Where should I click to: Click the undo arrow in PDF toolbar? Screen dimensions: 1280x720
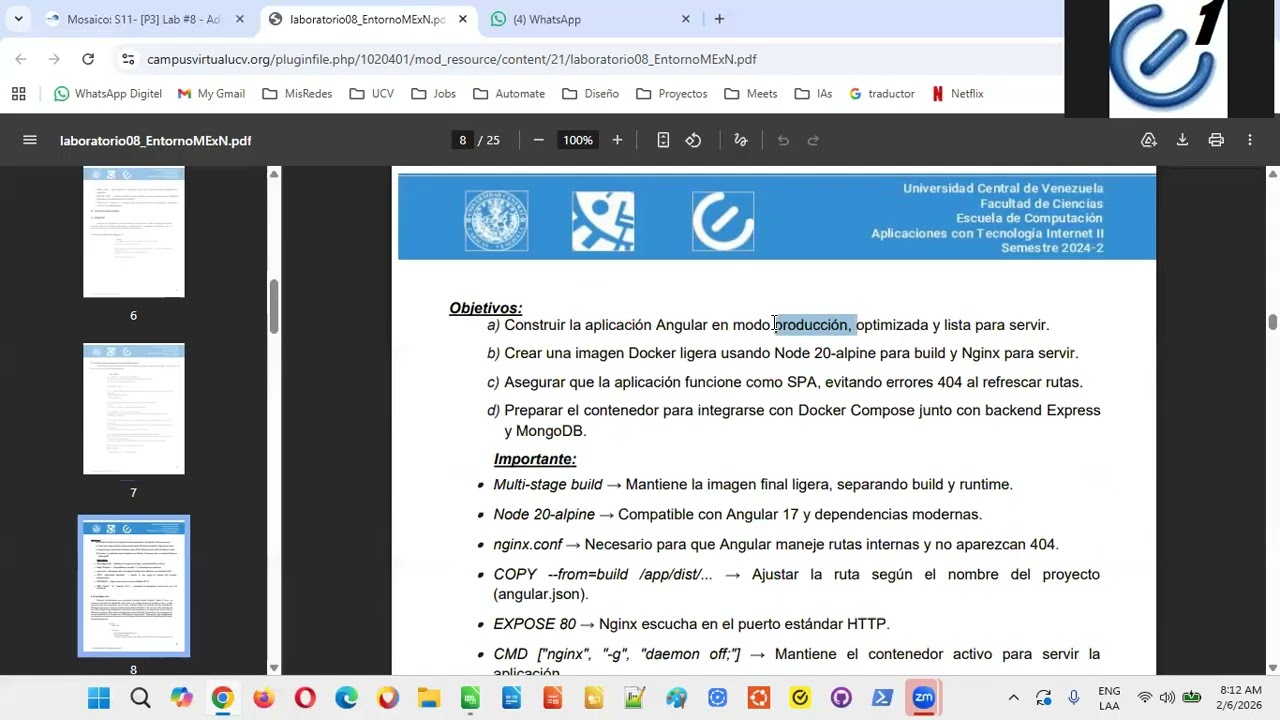tap(783, 140)
